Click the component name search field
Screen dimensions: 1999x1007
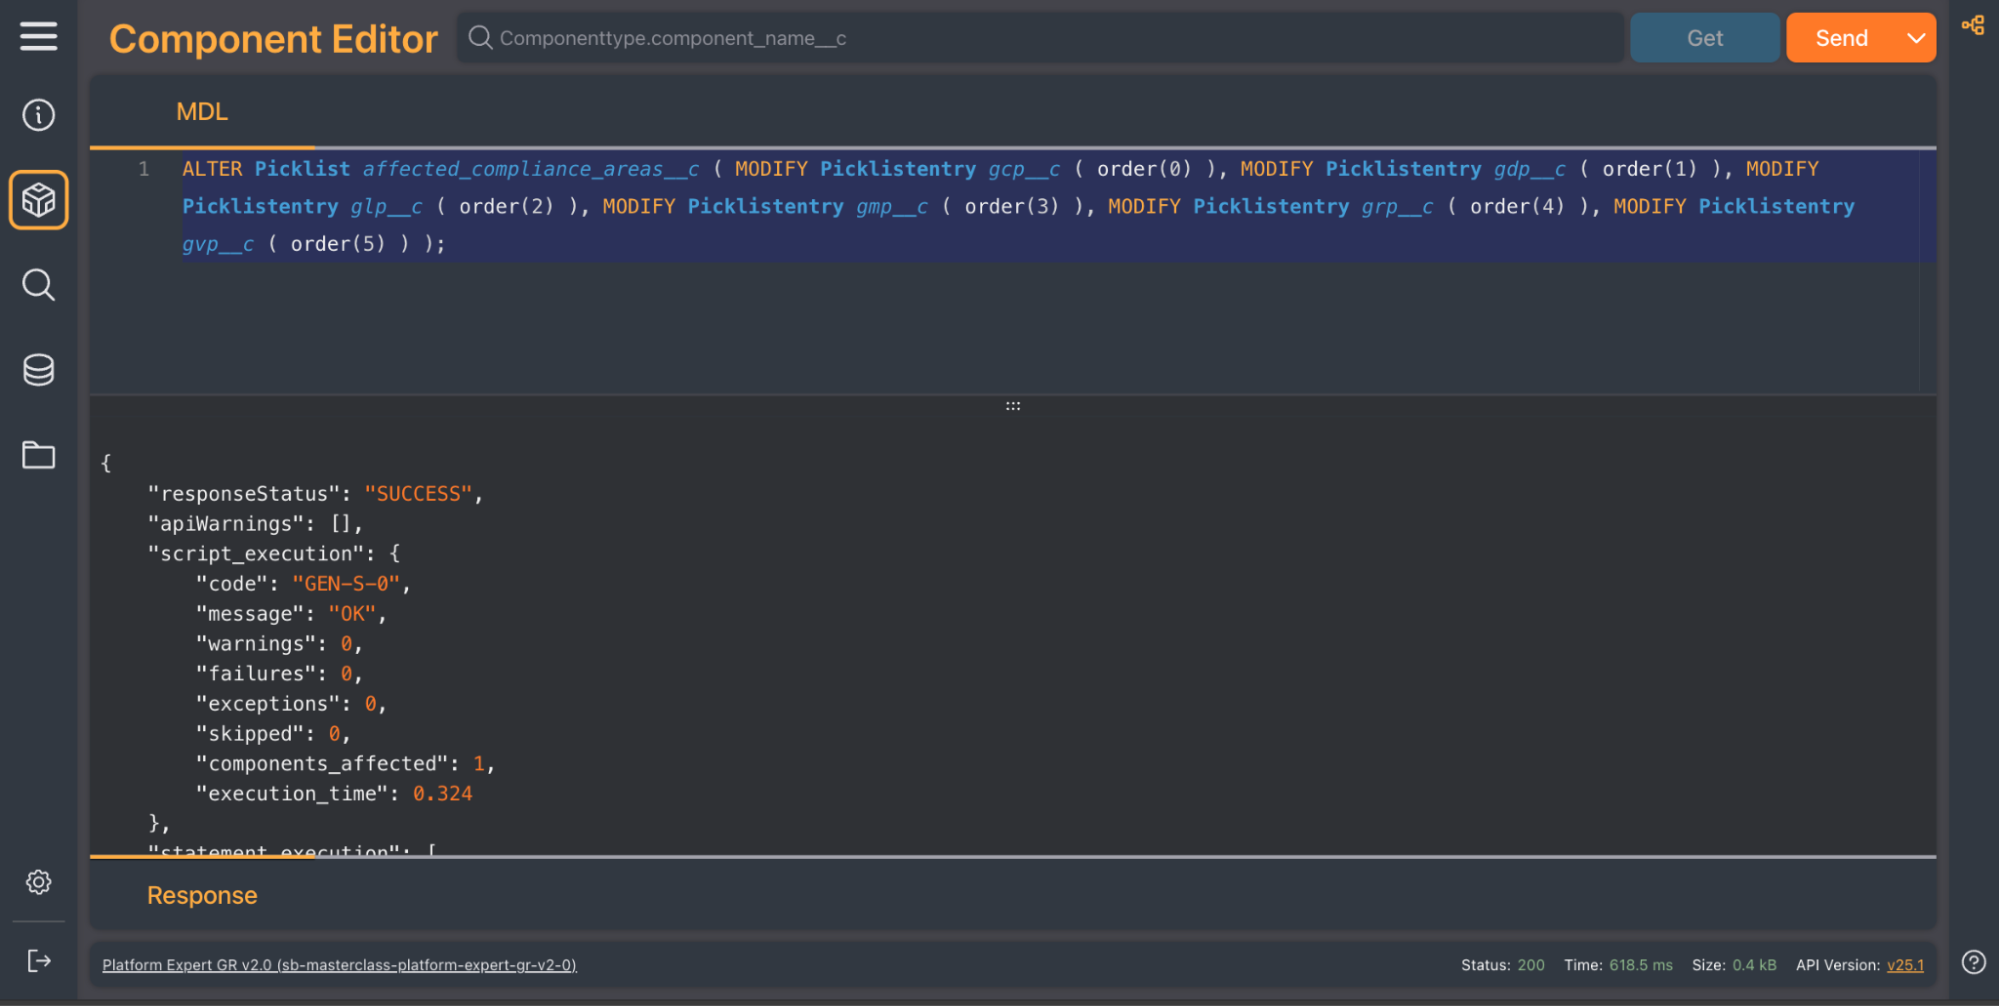click(x=1050, y=38)
